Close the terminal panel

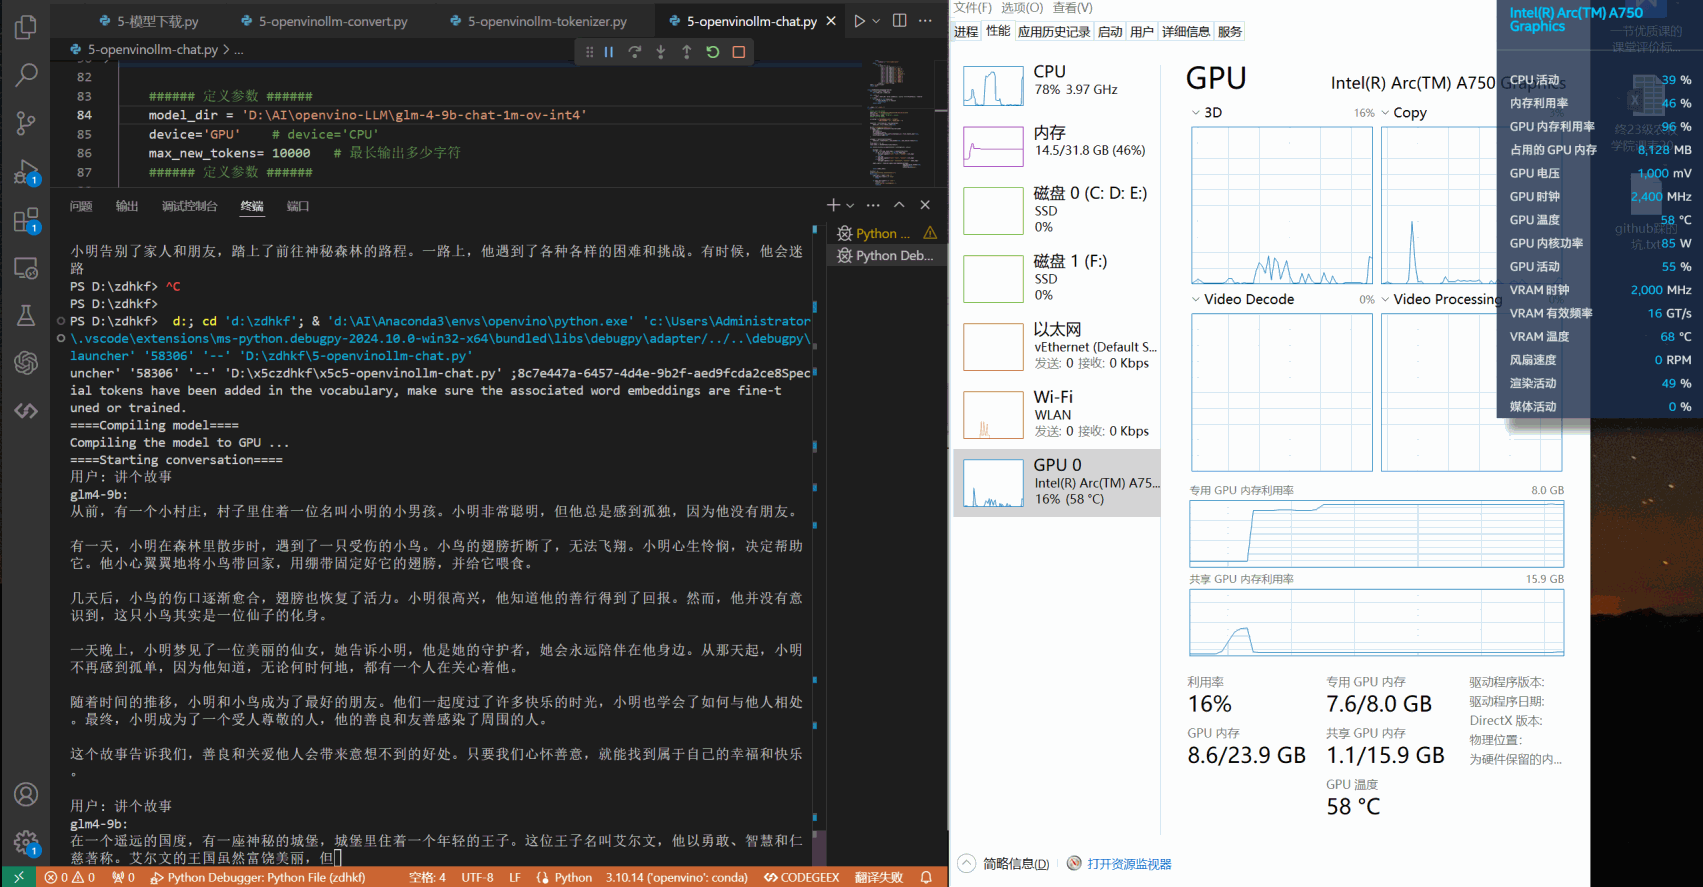tap(925, 205)
